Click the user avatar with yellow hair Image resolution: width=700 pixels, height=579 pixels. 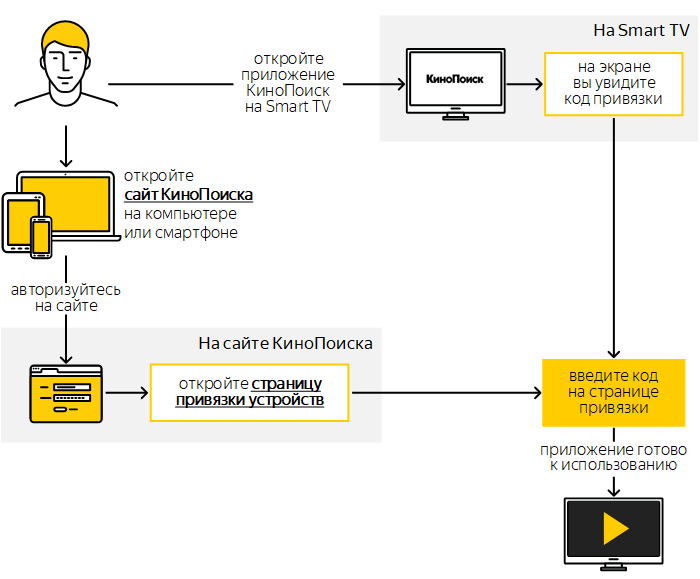[x=66, y=63]
